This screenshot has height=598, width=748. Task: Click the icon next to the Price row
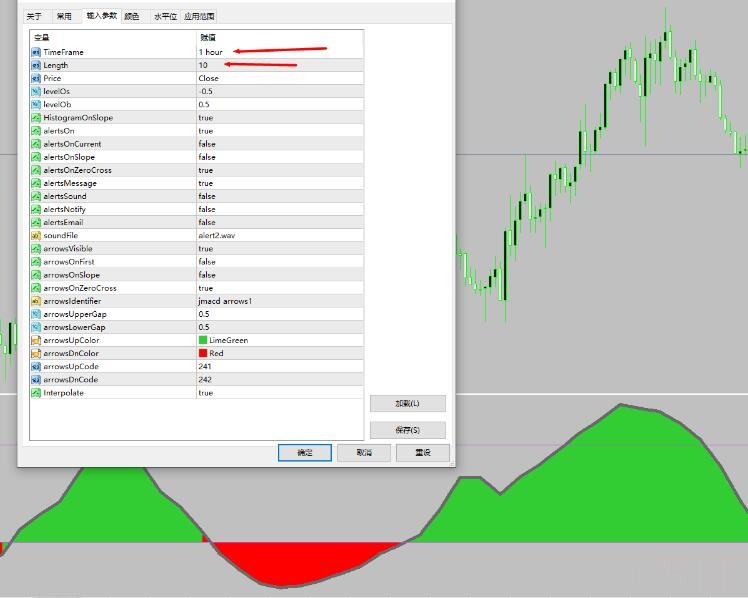(x=36, y=78)
